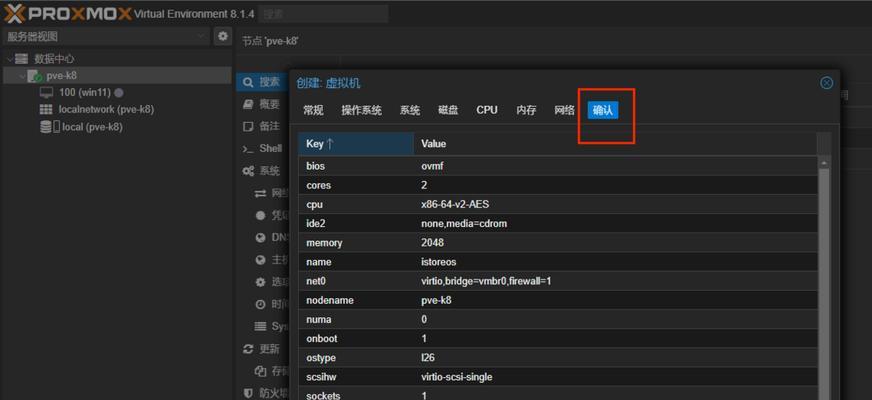Click the Proxmox logo
The height and width of the screenshot is (400, 872).
click(68, 13)
